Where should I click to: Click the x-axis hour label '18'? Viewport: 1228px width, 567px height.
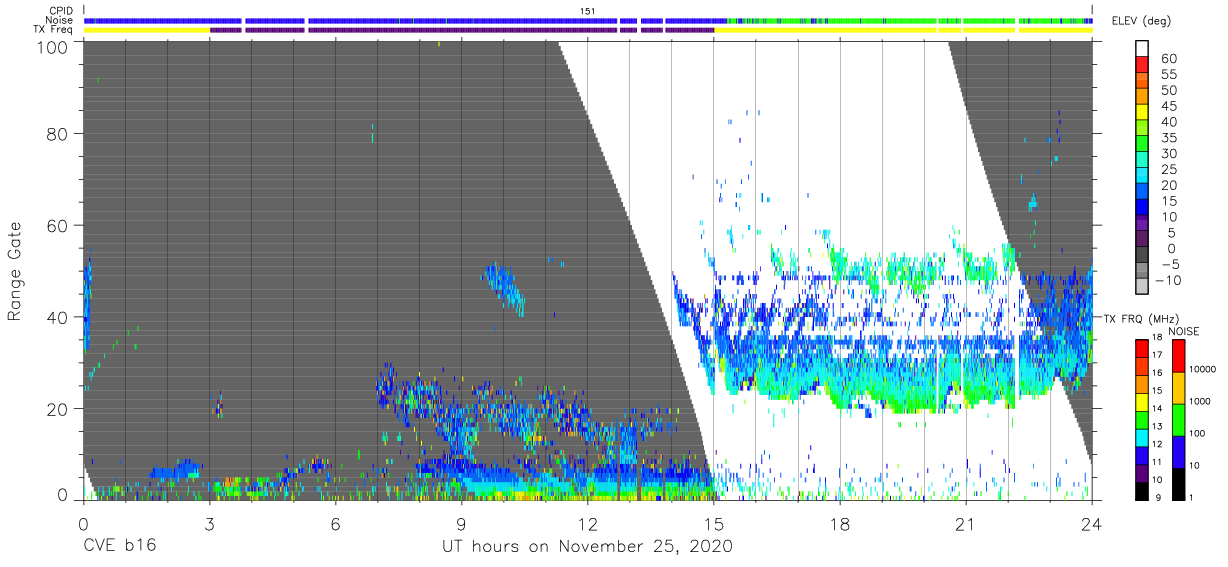[x=840, y=524]
